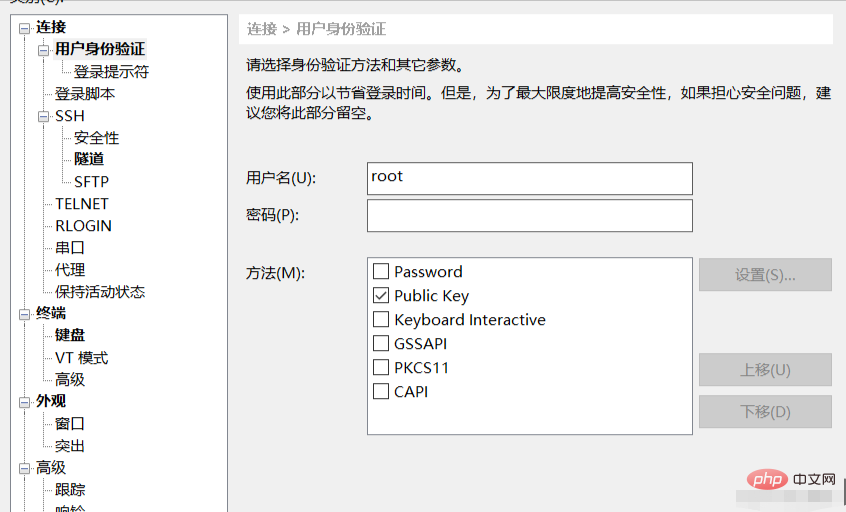Image resolution: width=846 pixels, height=512 pixels.
Task: Enable the Password authentication checkbox
Action: tap(381, 271)
